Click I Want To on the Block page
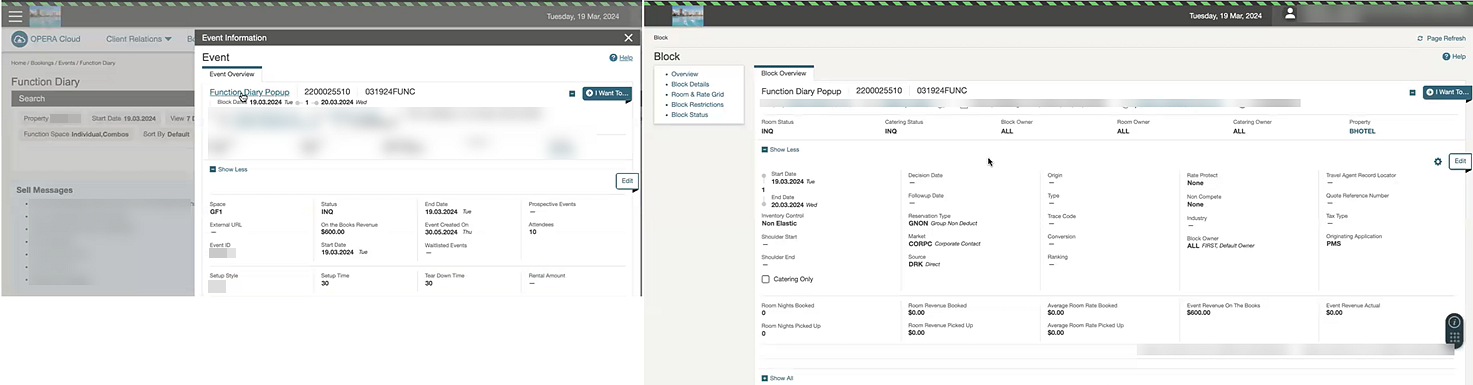This screenshot has width=1473, height=385. pos(1447,92)
